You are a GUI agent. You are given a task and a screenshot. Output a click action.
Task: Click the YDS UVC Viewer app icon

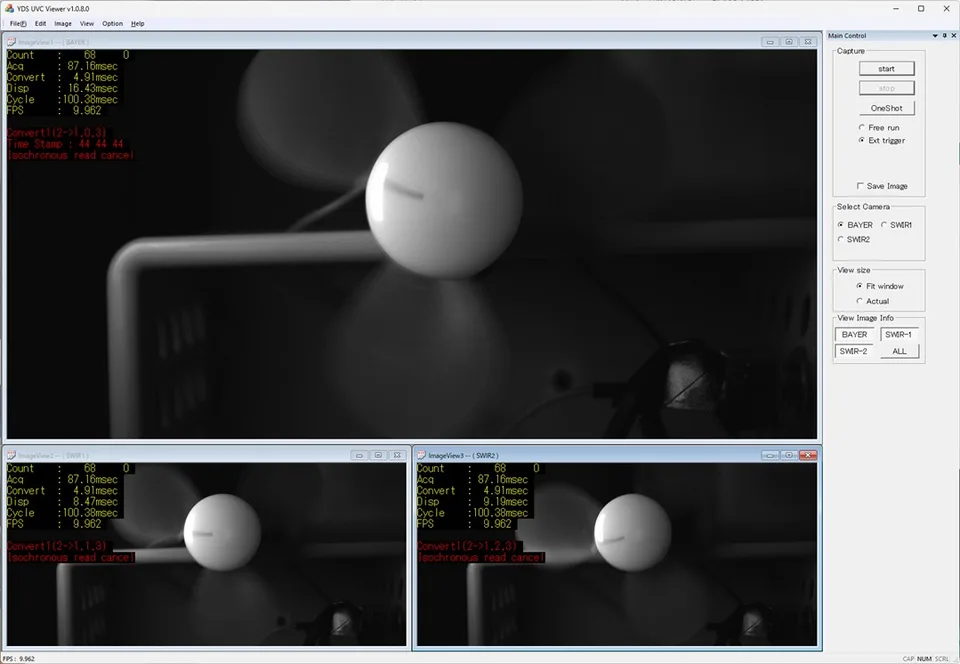[x=9, y=9]
